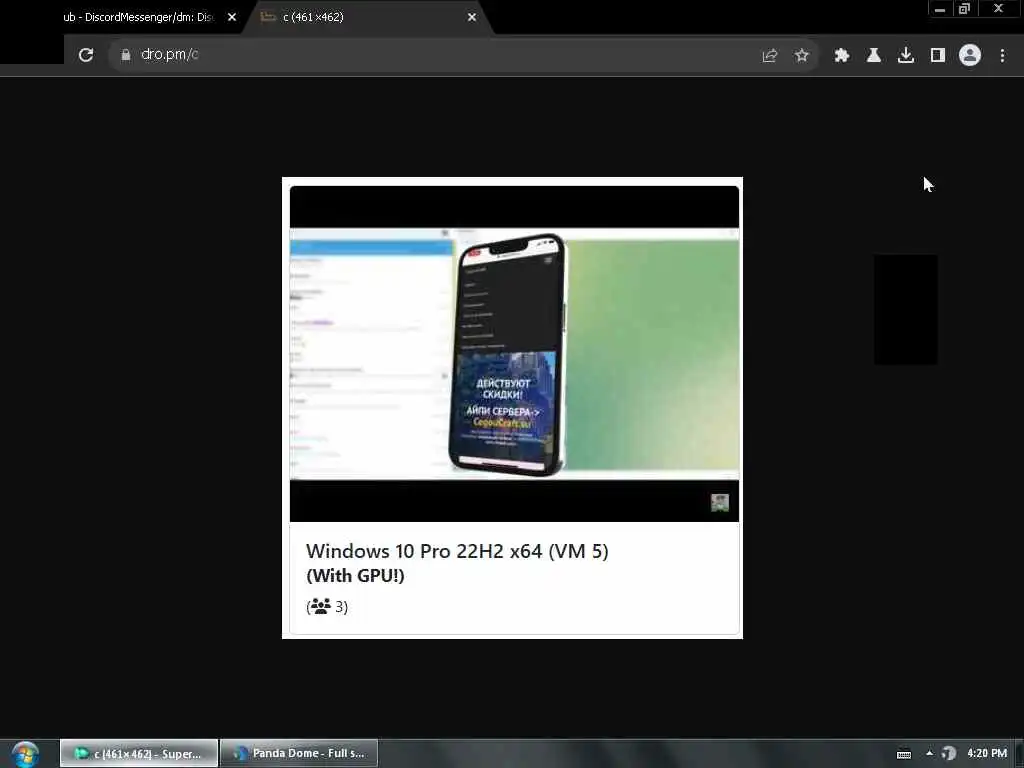1024x768 pixels.
Task: Click the volume tray icon
Action: pos(949,754)
